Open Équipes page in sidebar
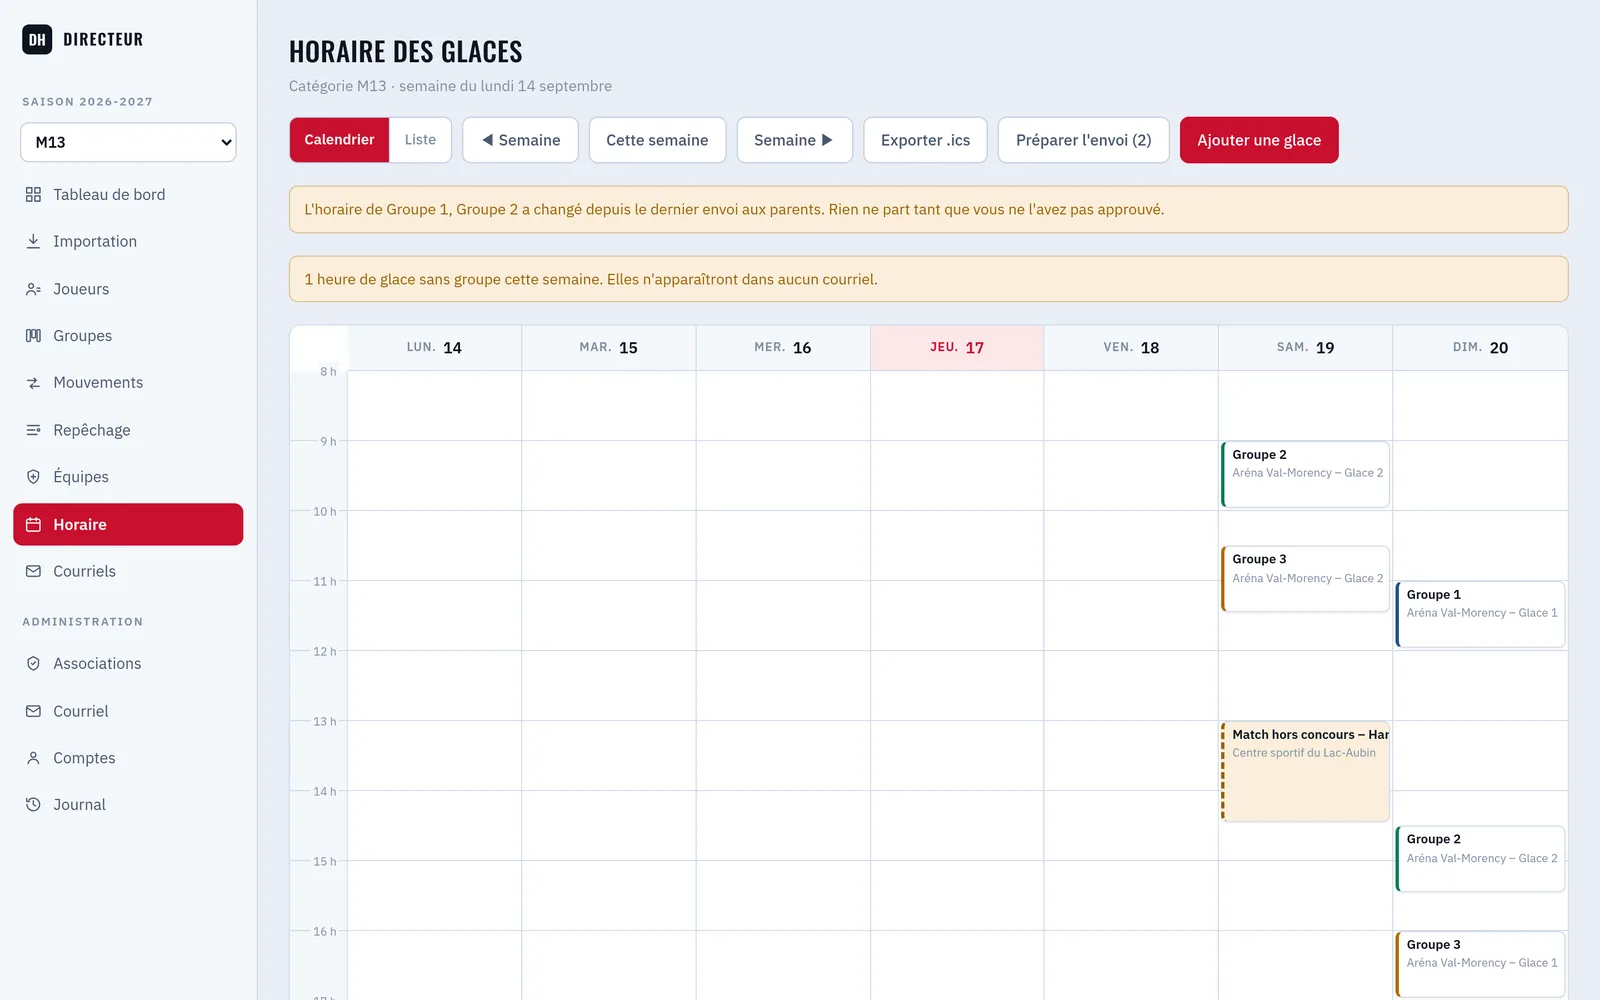Image resolution: width=1600 pixels, height=1000 pixels. 128,477
